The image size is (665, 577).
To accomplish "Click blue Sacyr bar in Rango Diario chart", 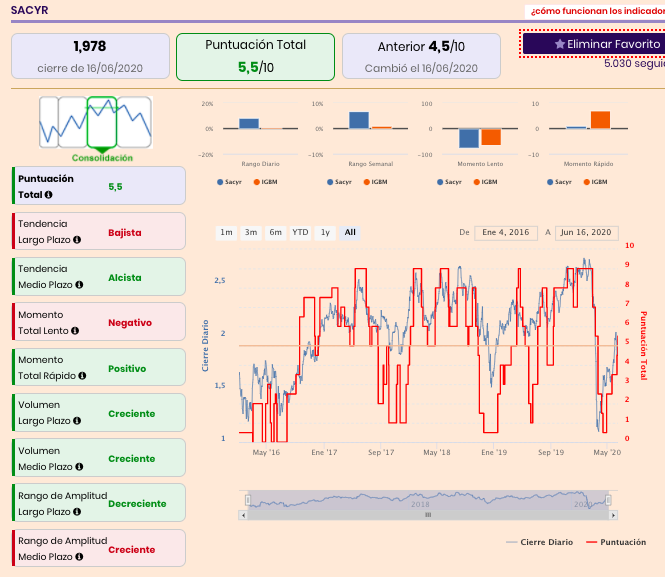I will point(249,123).
